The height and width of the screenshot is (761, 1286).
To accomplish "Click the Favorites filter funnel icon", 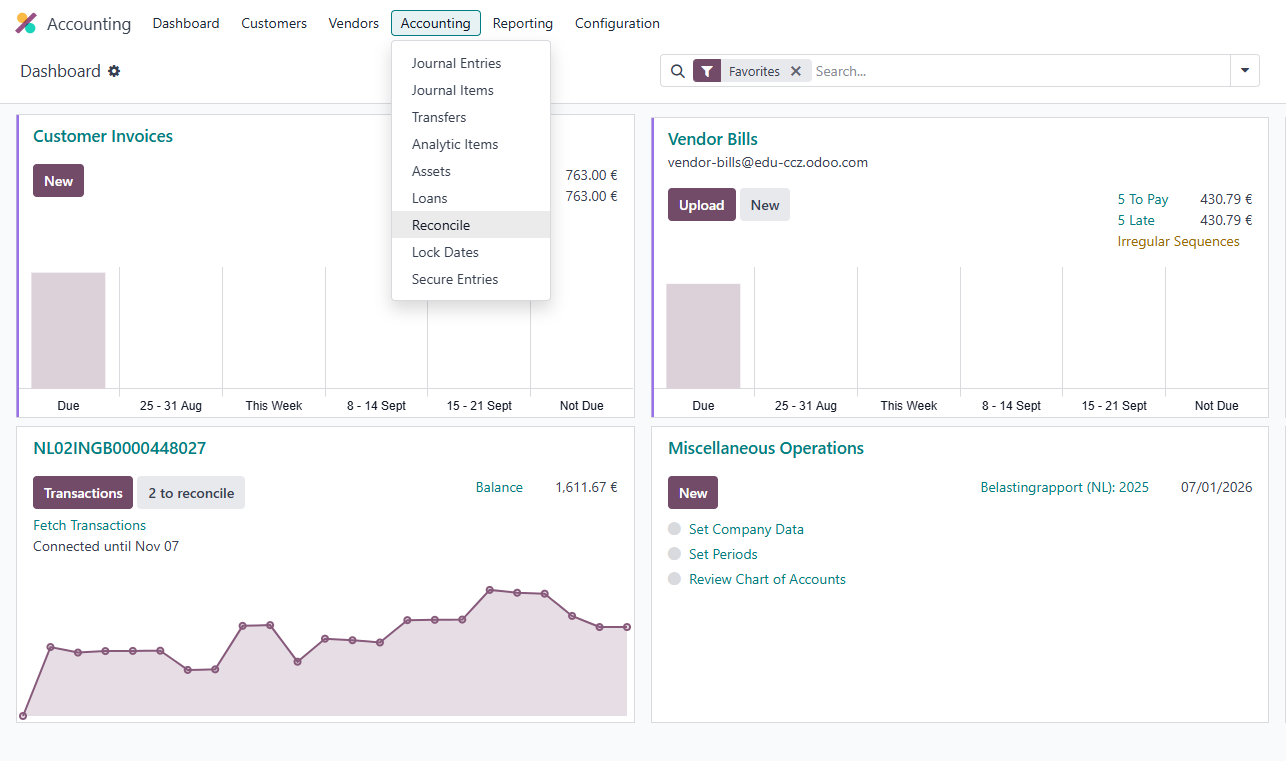I will point(707,71).
